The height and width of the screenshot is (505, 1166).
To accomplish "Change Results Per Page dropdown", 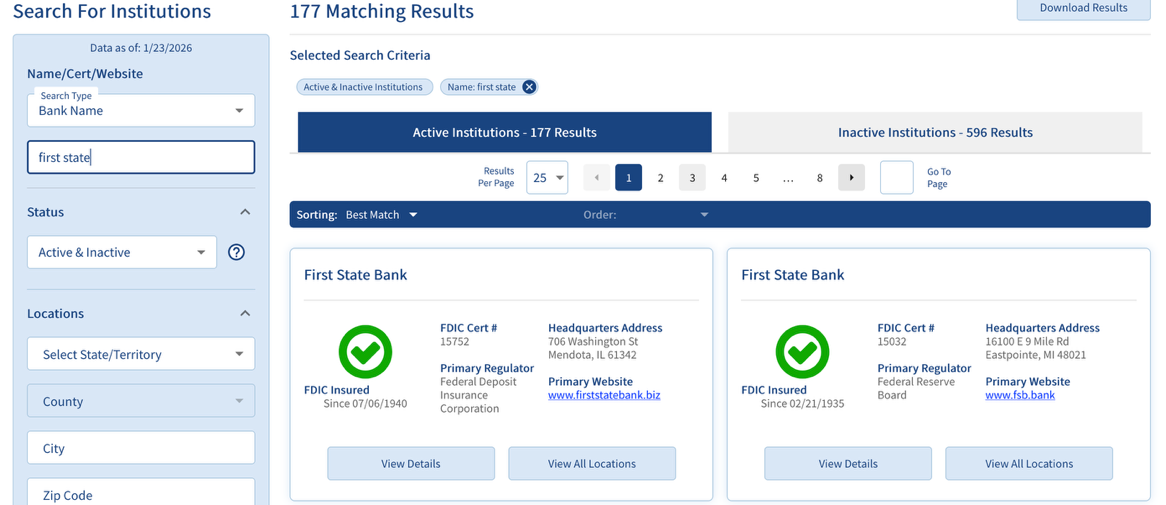I will click(547, 178).
